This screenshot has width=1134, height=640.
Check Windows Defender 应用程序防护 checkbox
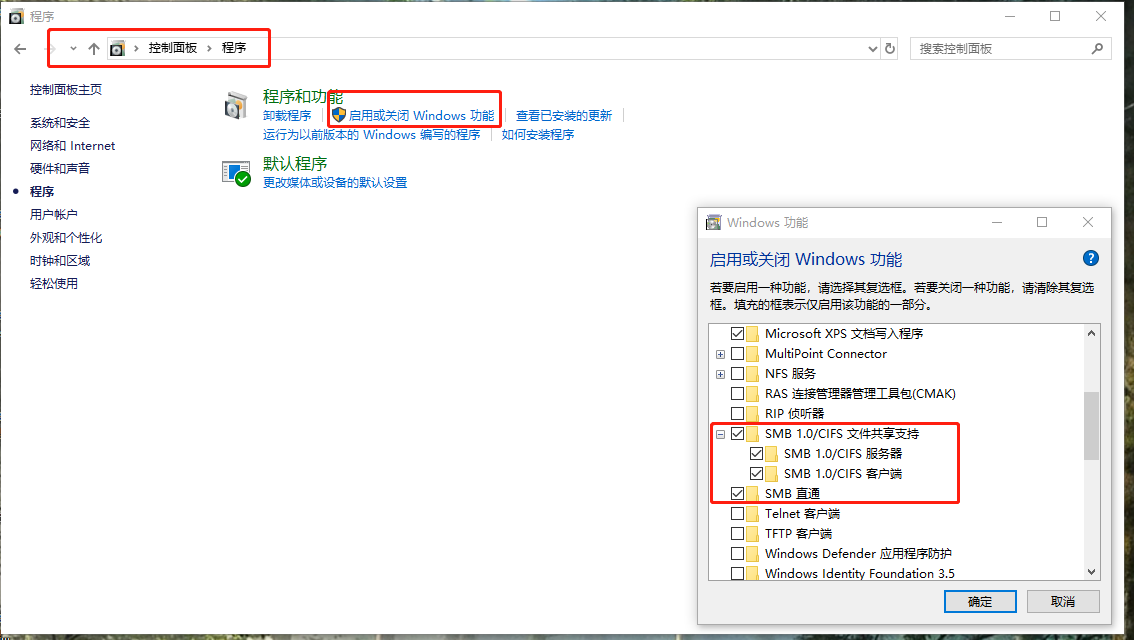click(738, 554)
